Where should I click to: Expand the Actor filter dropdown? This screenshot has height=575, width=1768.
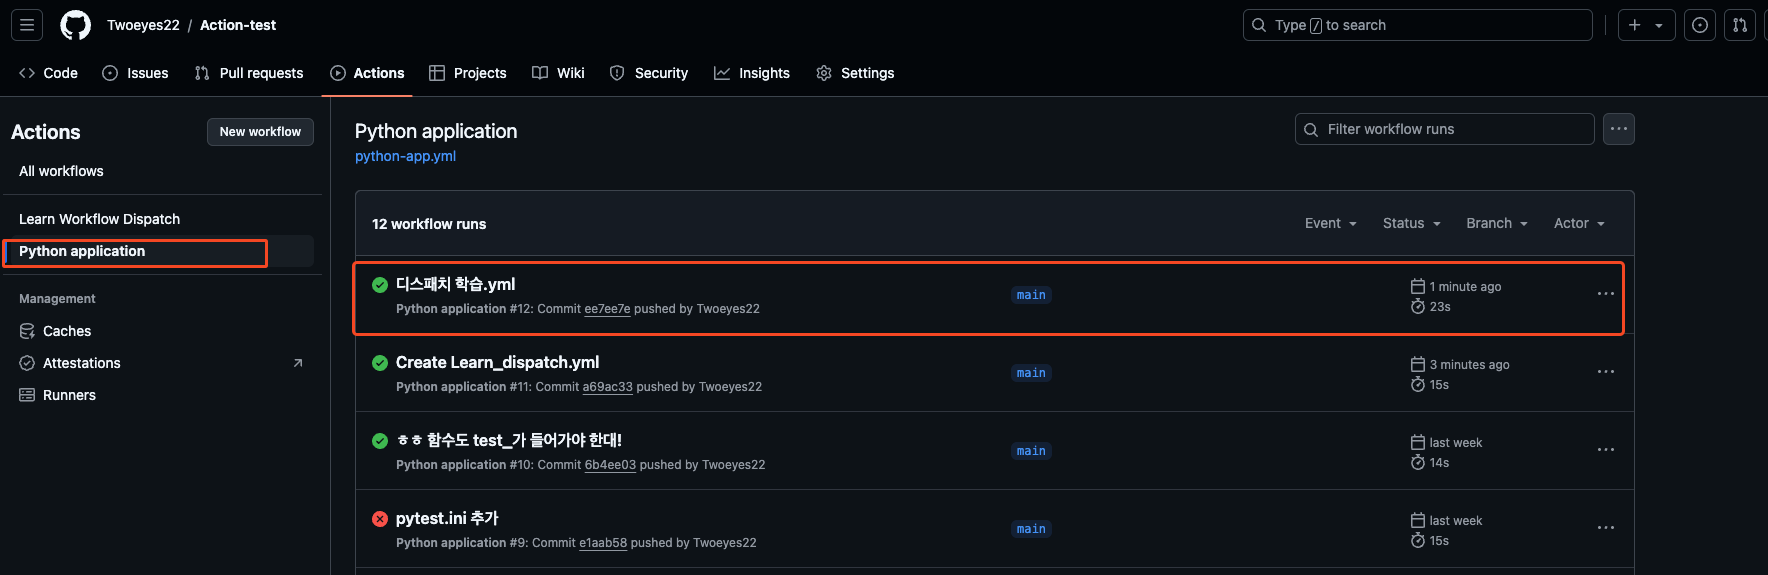1579,223
